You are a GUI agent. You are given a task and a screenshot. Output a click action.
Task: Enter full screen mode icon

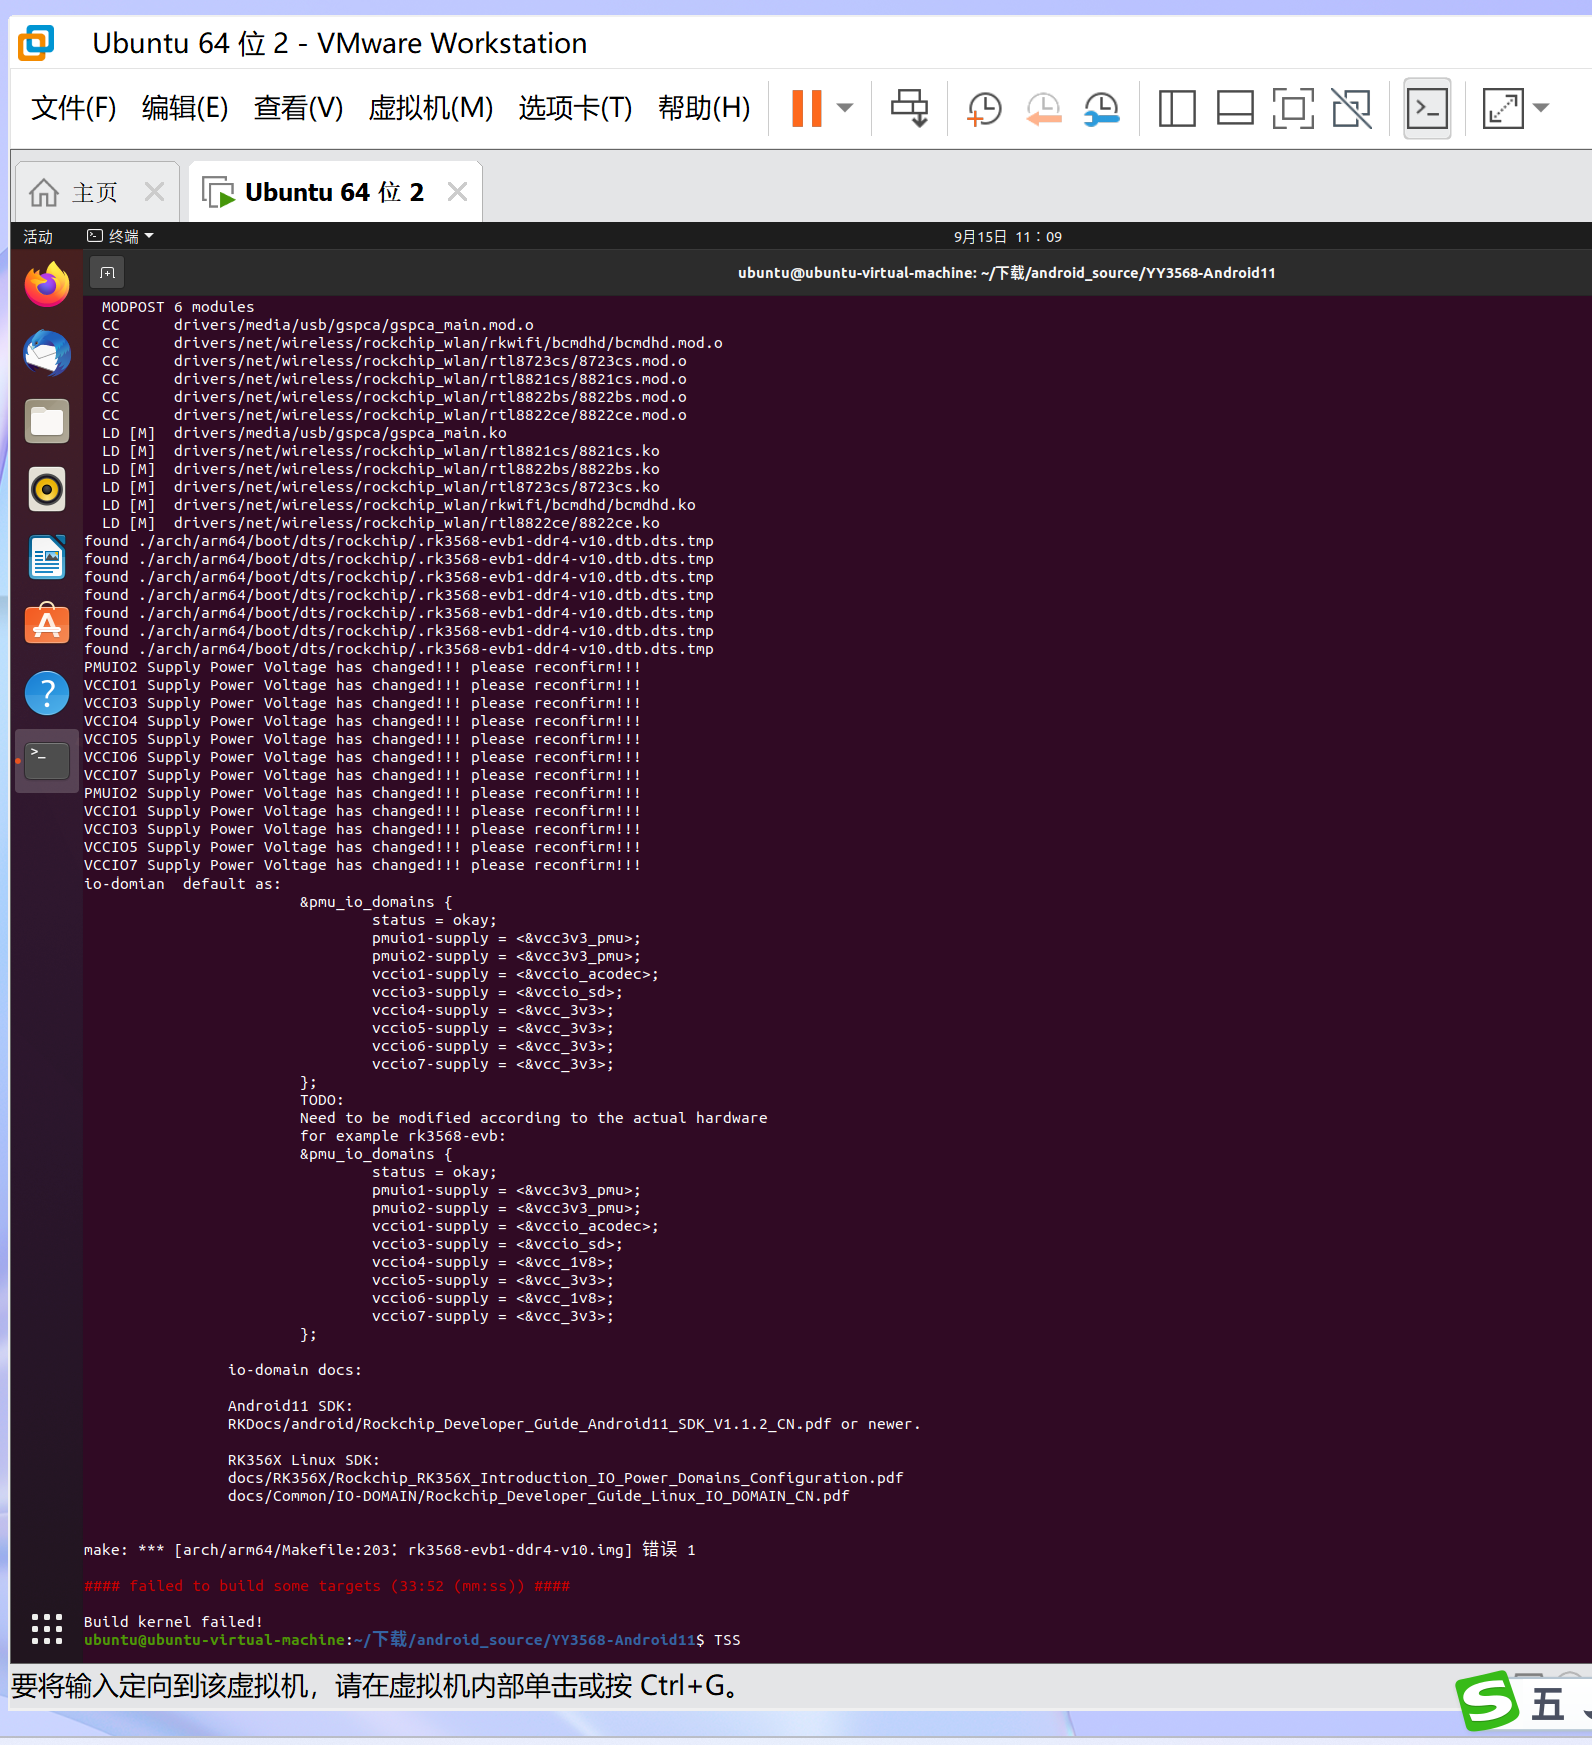1292,108
